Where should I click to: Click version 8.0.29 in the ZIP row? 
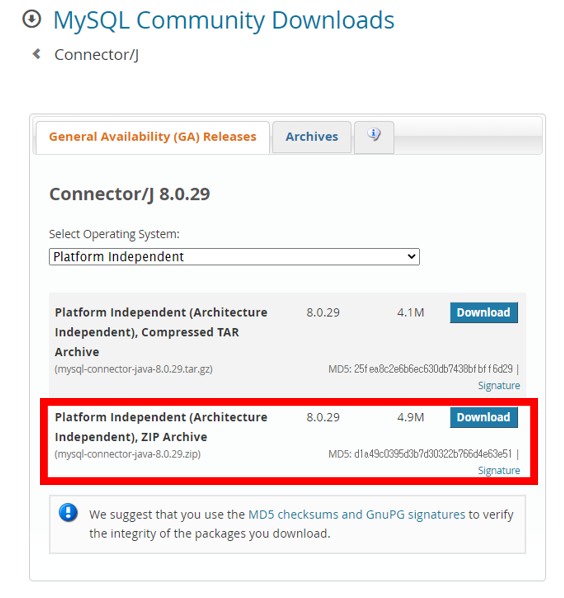pyautogui.click(x=323, y=417)
